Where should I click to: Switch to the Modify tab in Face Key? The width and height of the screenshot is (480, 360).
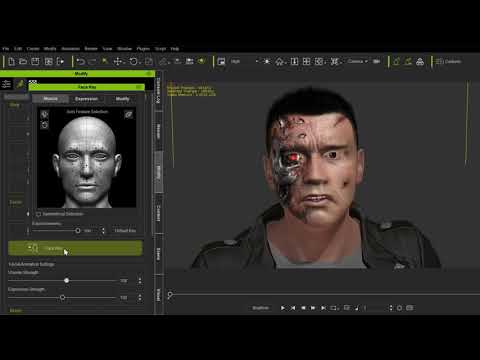122,99
